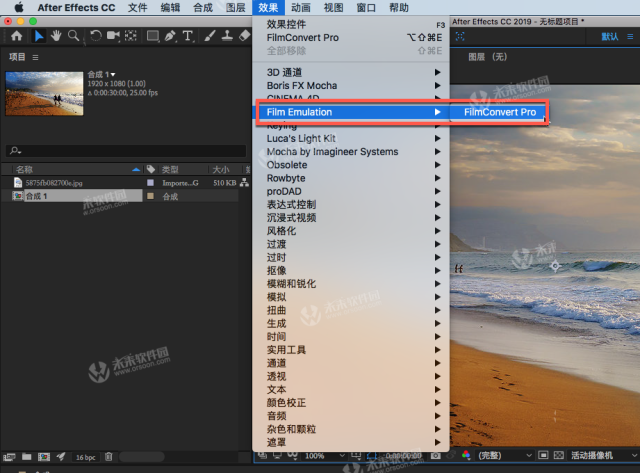Viewport: 640px width, 473px height.
Task: Select the Pan Behind anchor point tool
Action: [x=131, y=36]
